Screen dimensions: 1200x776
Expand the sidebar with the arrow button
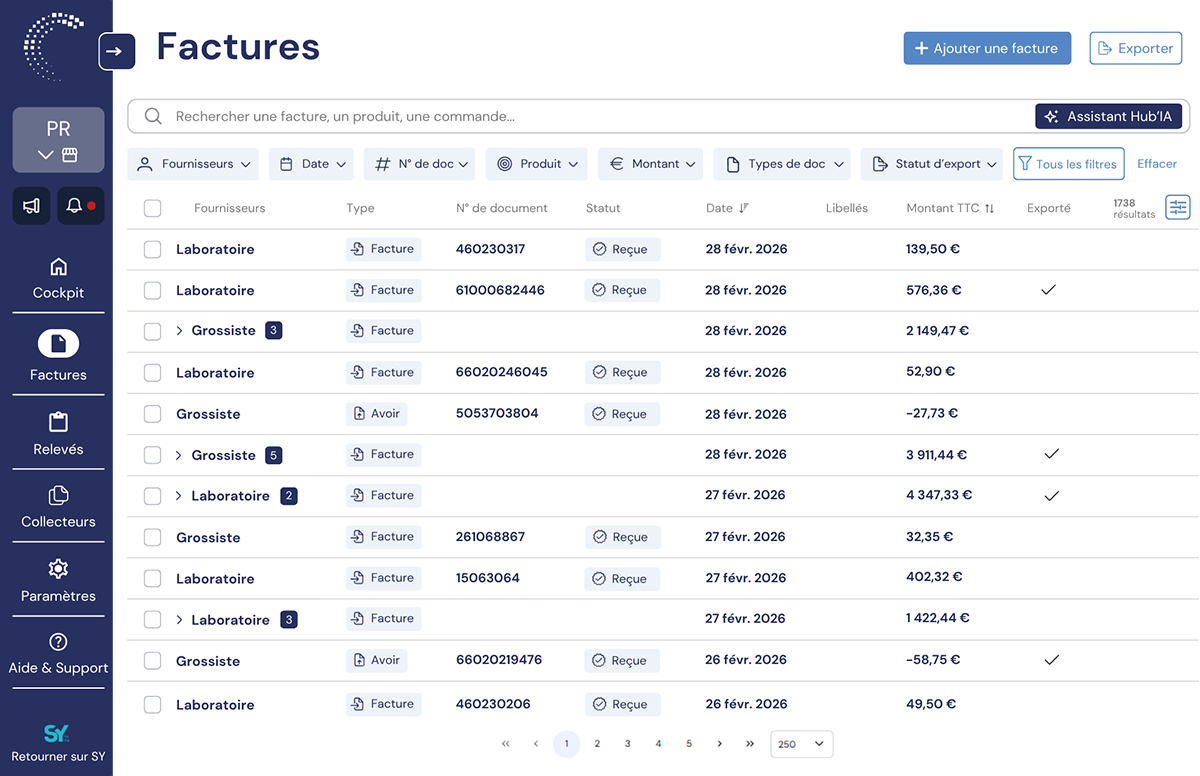116,51
